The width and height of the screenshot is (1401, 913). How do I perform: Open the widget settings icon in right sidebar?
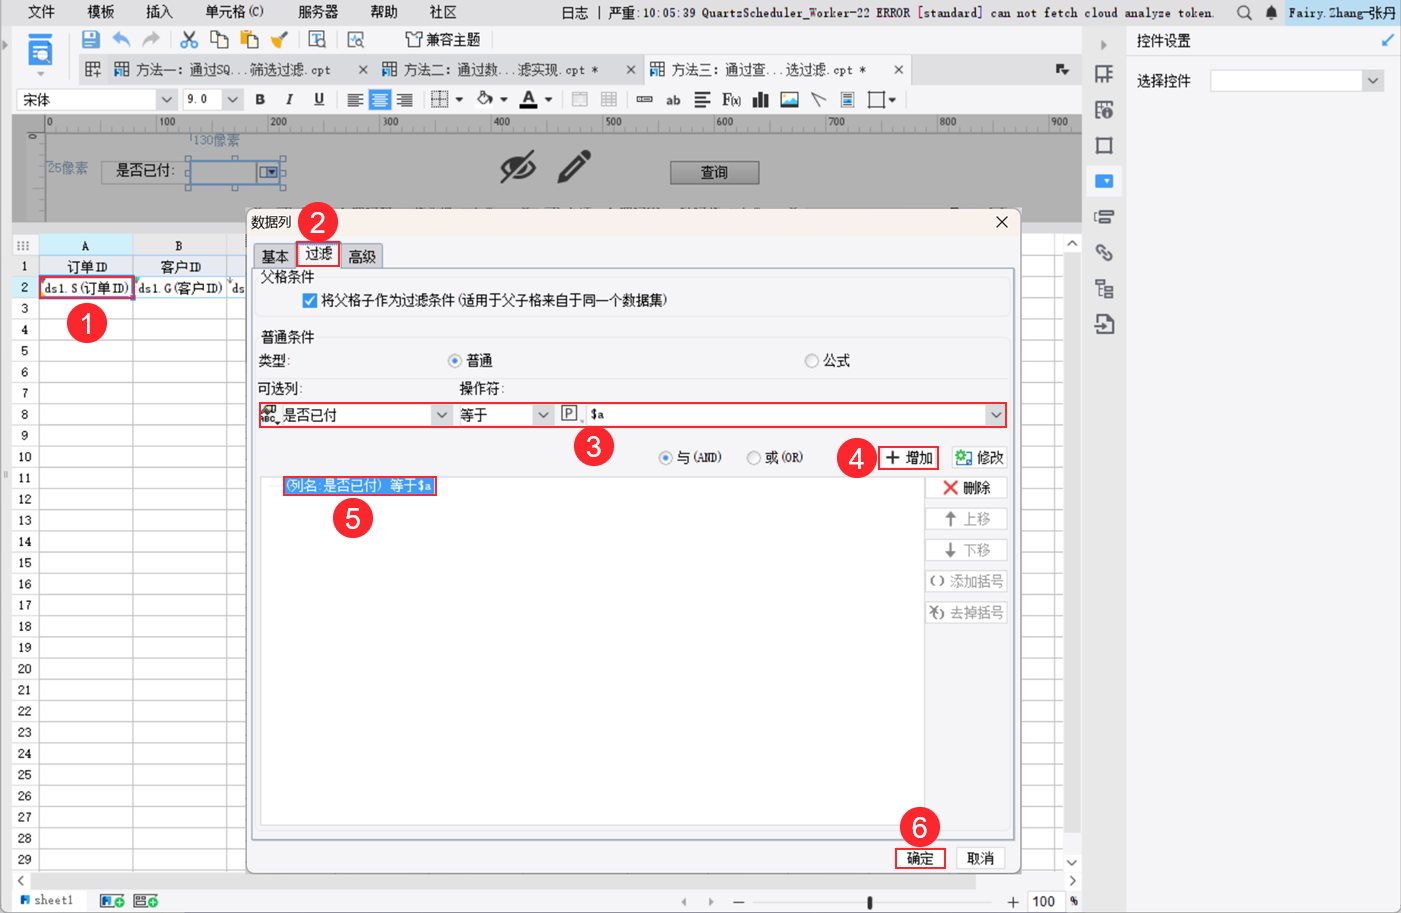1104,181
